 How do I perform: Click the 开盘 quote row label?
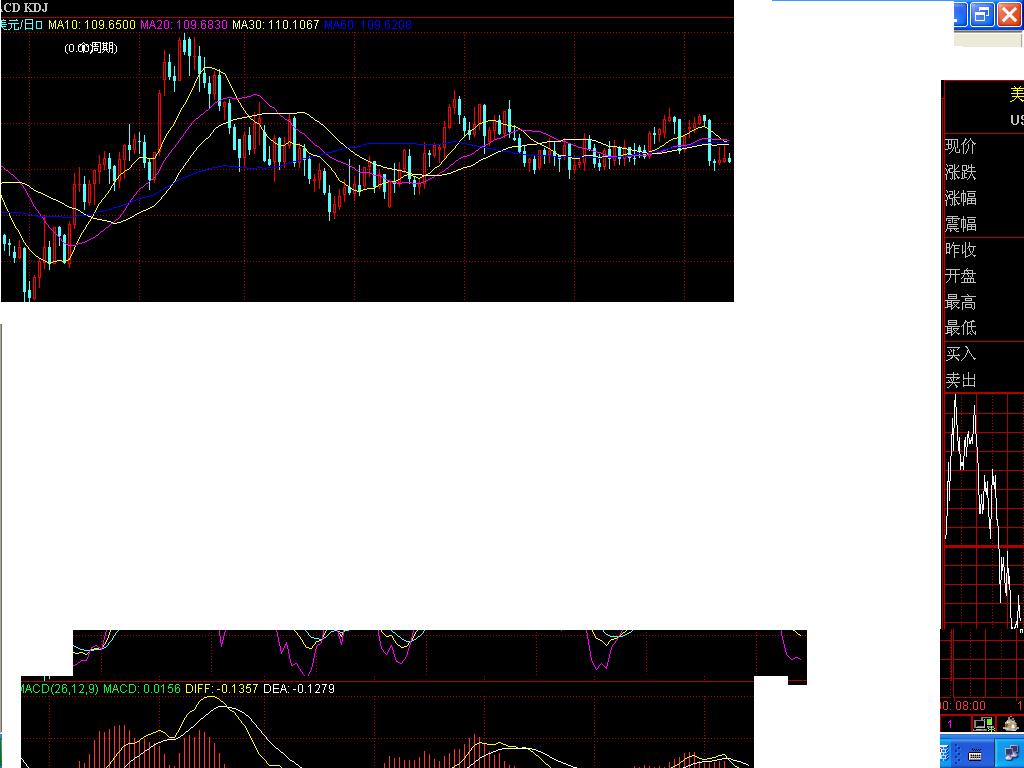pyautogui.click(x=961, y=276)
